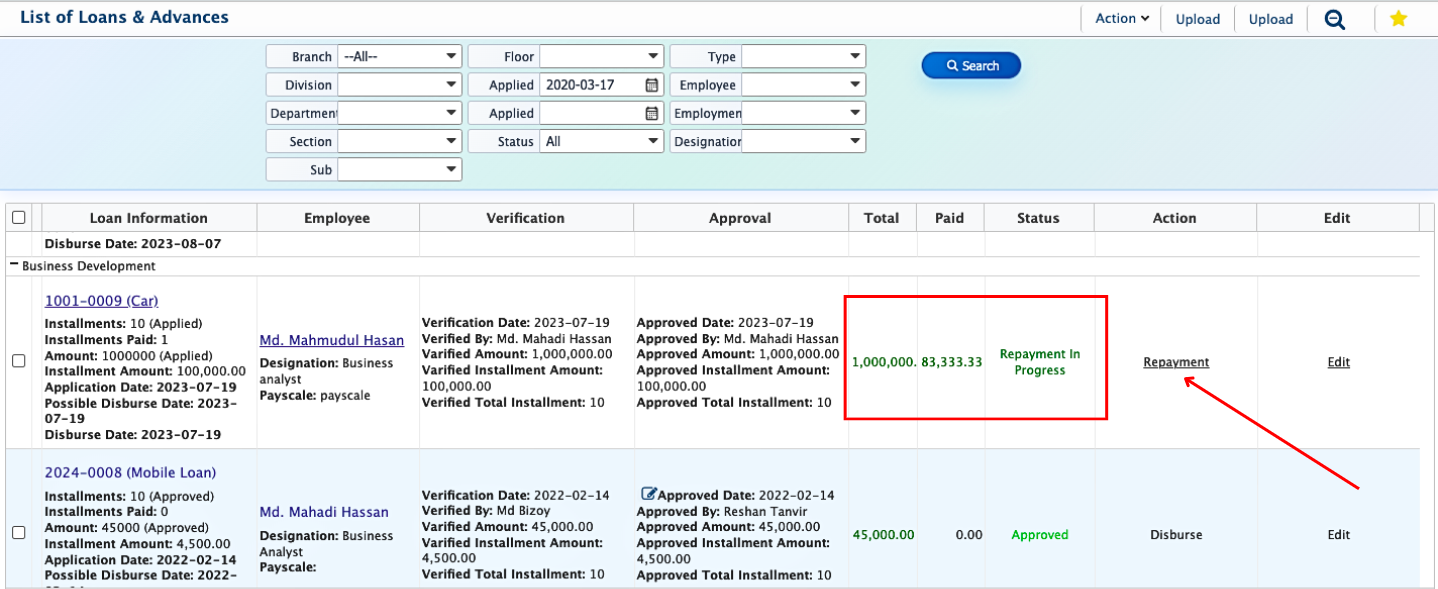Image resolution: width=1438 pixels, height=589 pixels.
Task: Open the Action menu in header
Action: coord(1121,18)
